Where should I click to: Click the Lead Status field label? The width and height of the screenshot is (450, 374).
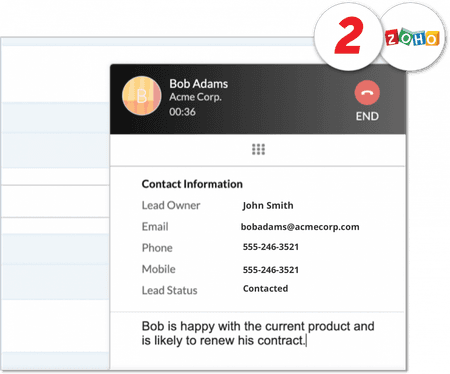point(170,290)
